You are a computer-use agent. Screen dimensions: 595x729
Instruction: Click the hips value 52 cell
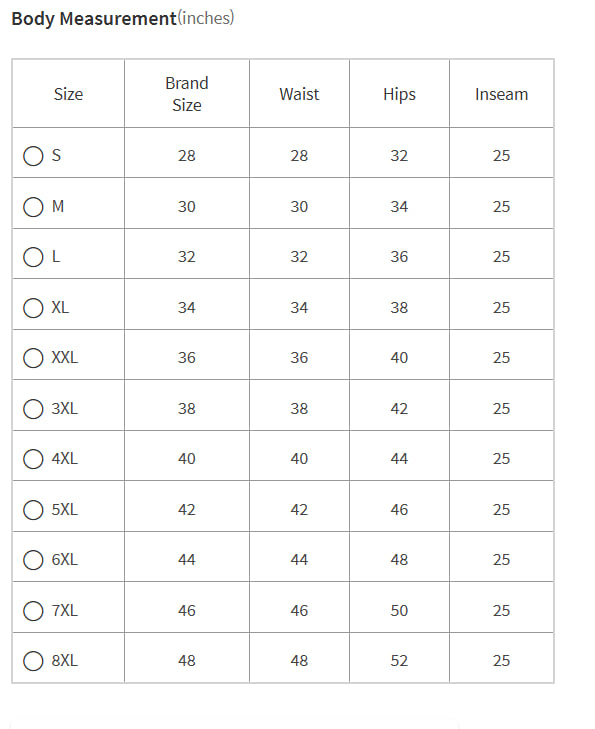399,658
